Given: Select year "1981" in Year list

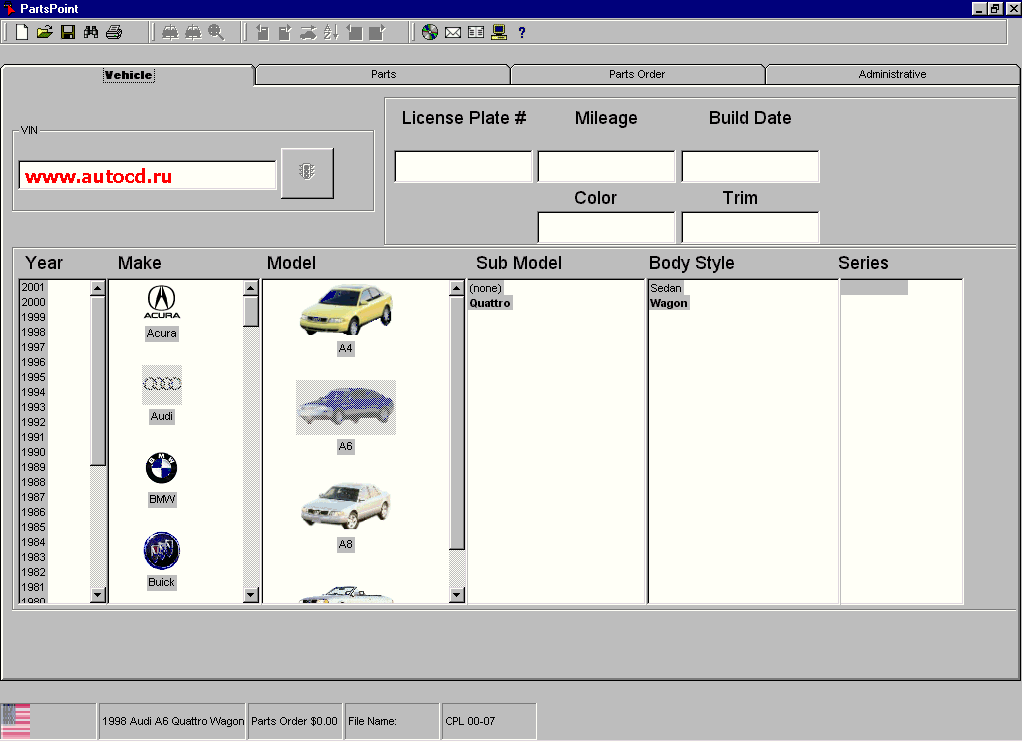Looking at the screenshot, I should tap(33, 587).
